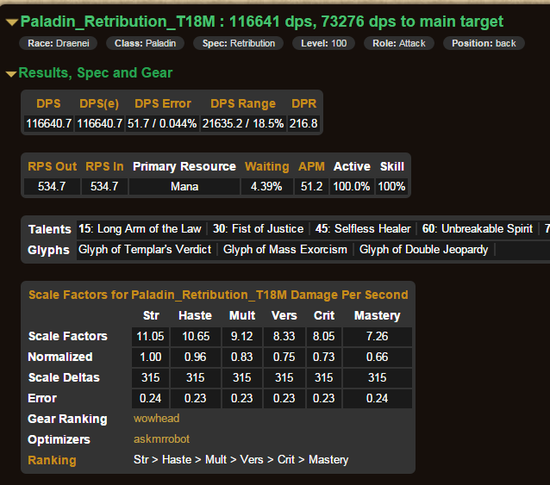Click the 30: Fist of Justice talent

(x=258, y=229)
